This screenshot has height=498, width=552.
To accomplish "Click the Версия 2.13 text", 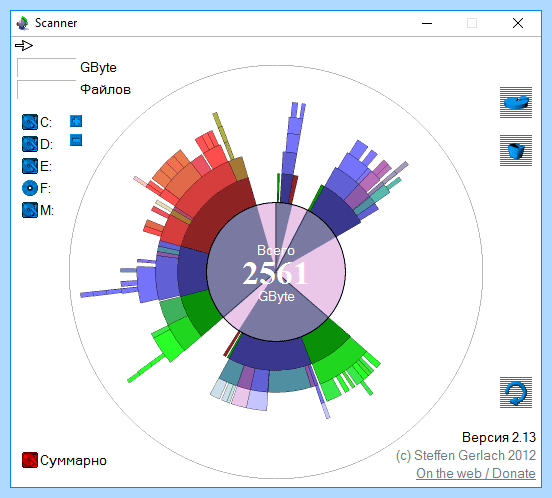I will (x=498, y=437).
